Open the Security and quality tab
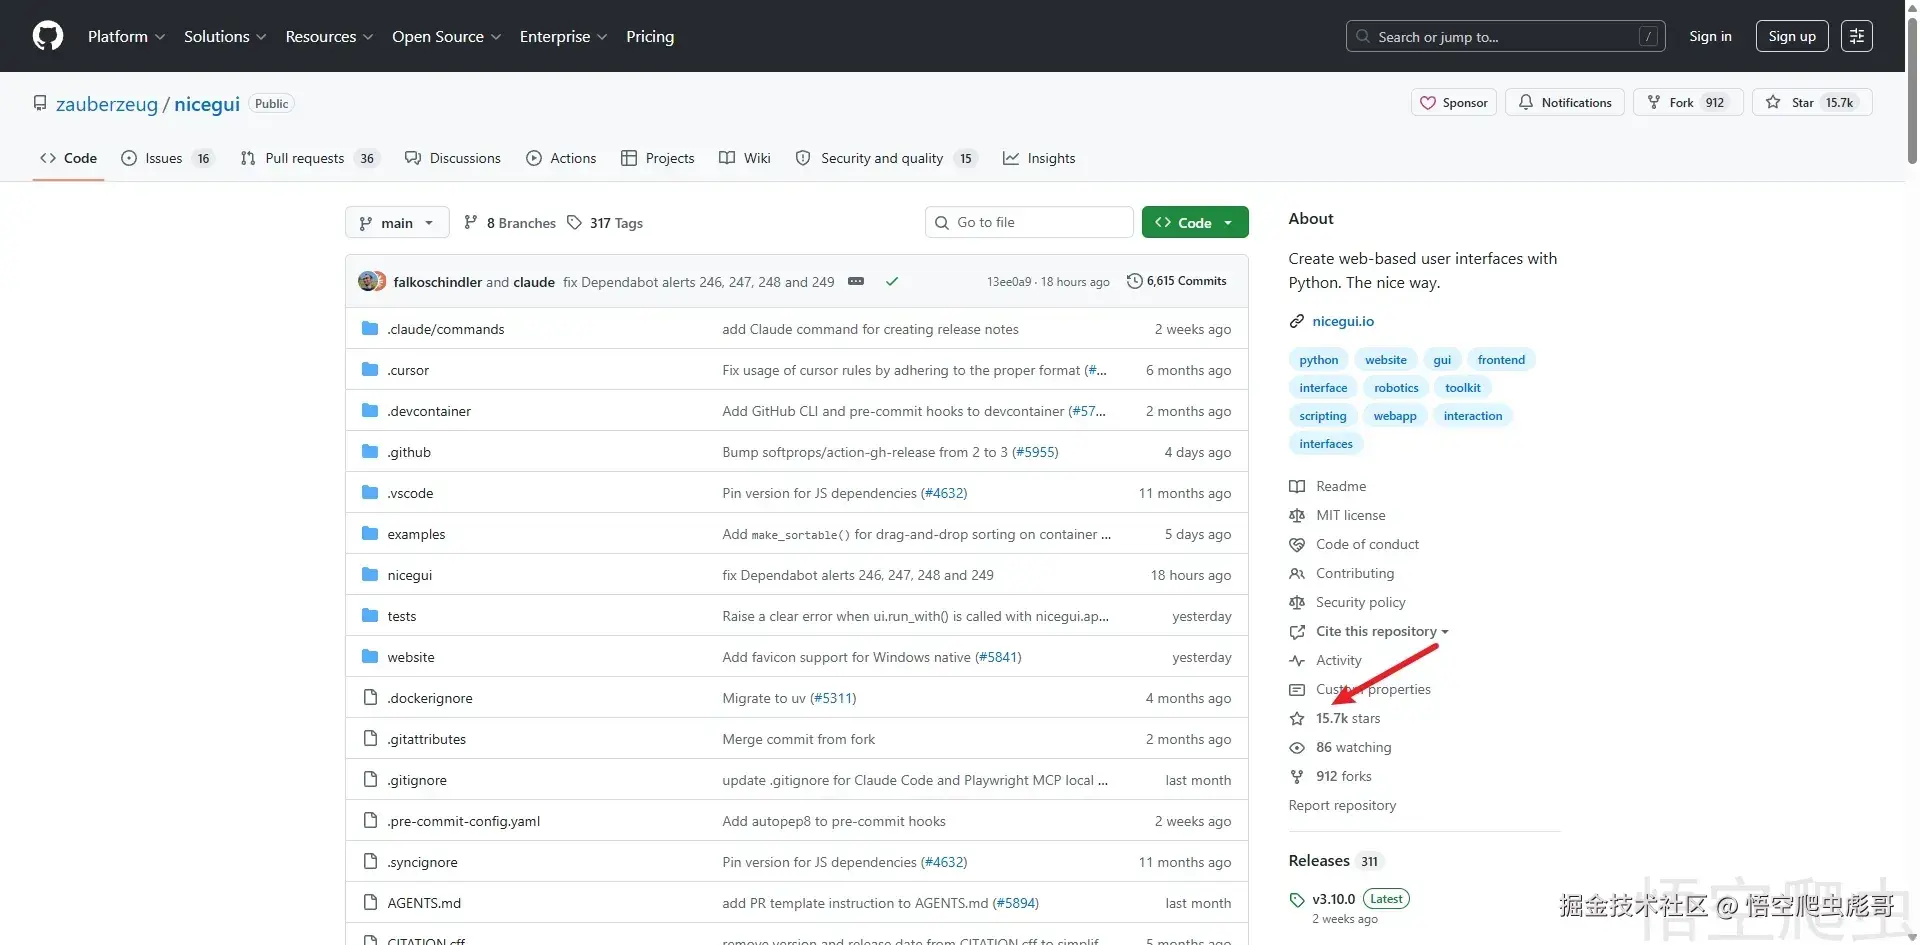The height and width of the screenshot is (945, 1920). pos(886,158)
